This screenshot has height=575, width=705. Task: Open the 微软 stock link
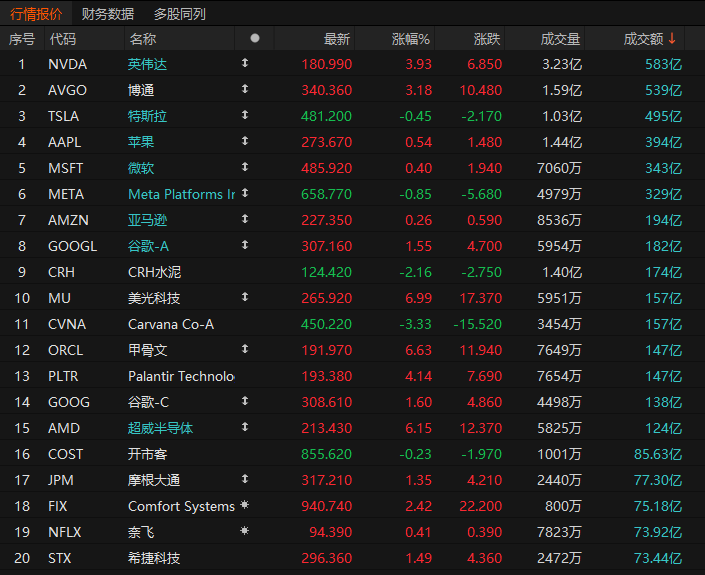click(x=141, y=169)
